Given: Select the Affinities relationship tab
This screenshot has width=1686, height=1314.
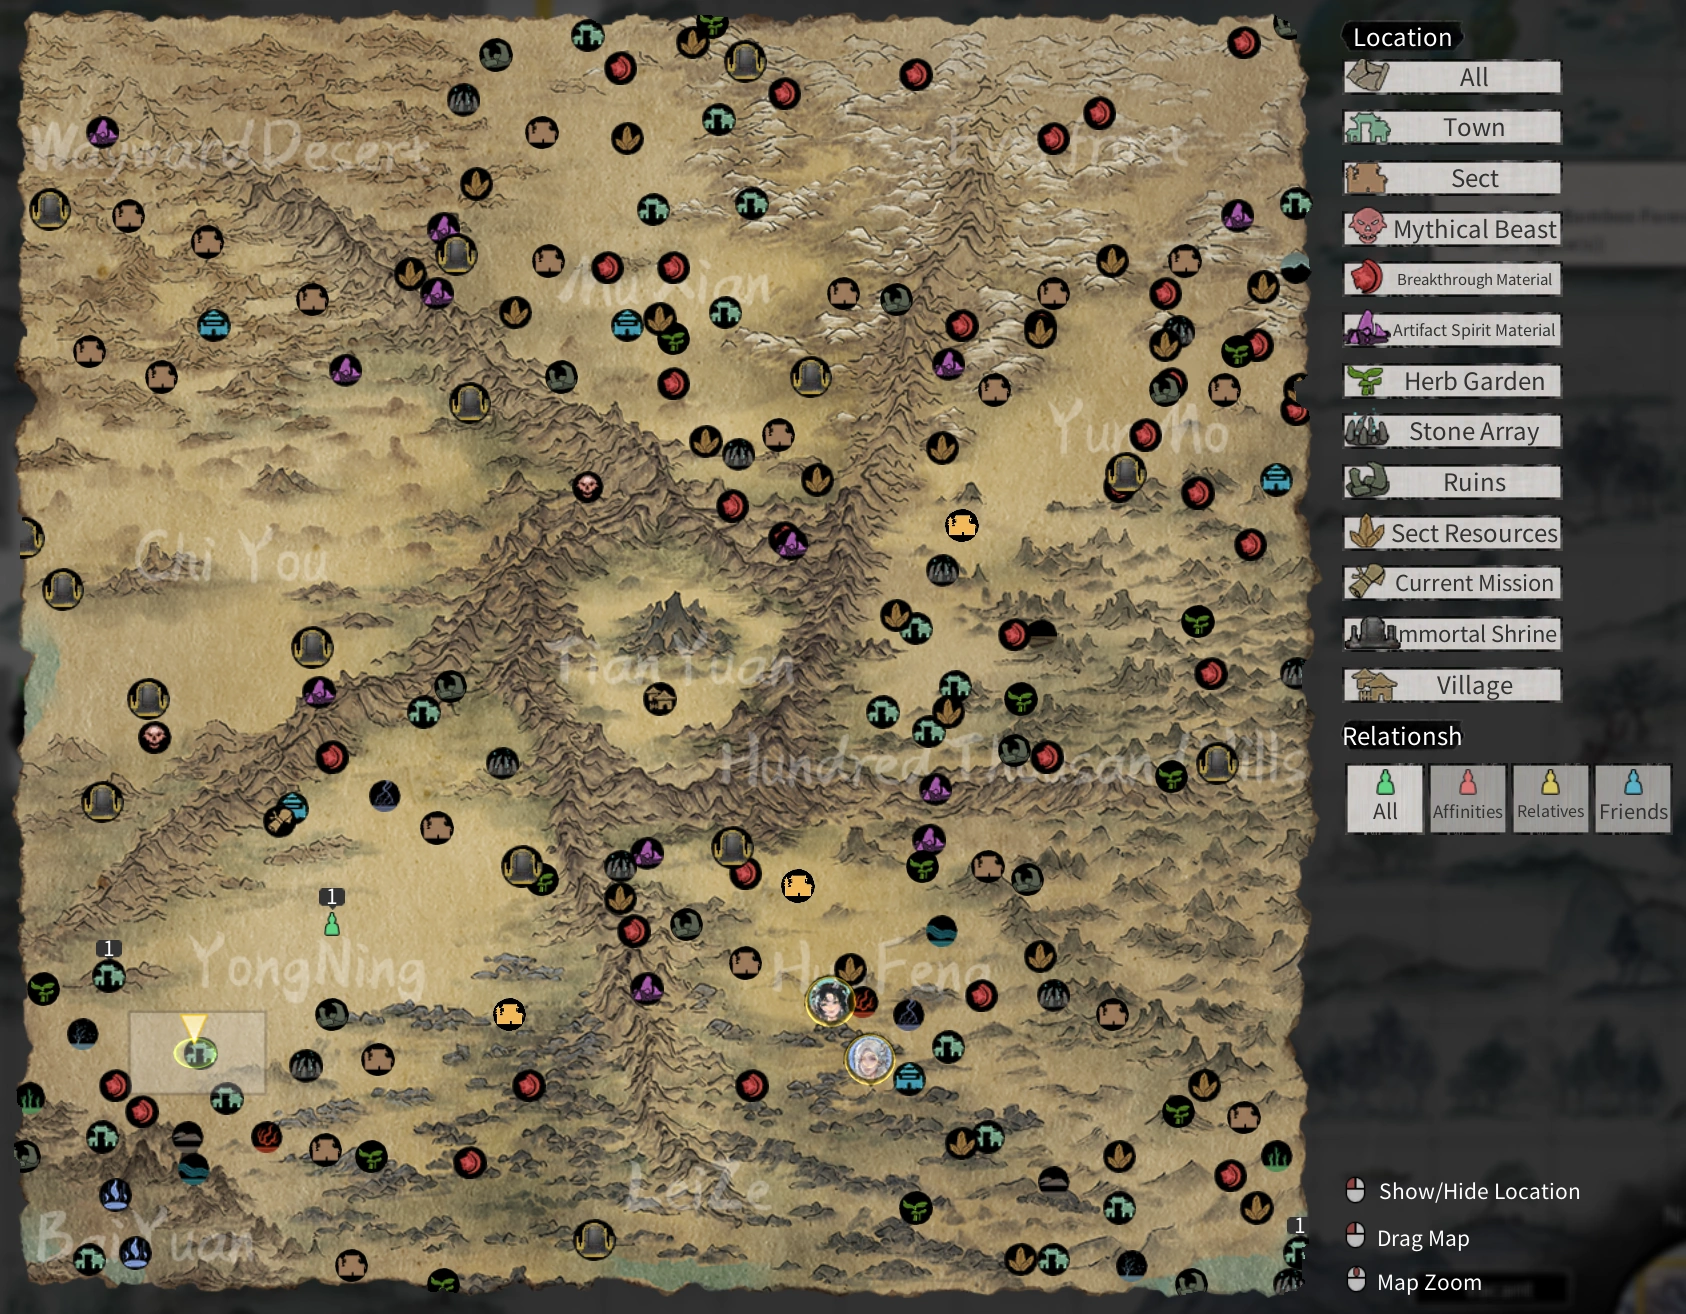Looking at the screenshot, I should pyautogui.click(x=1467, y=798).
